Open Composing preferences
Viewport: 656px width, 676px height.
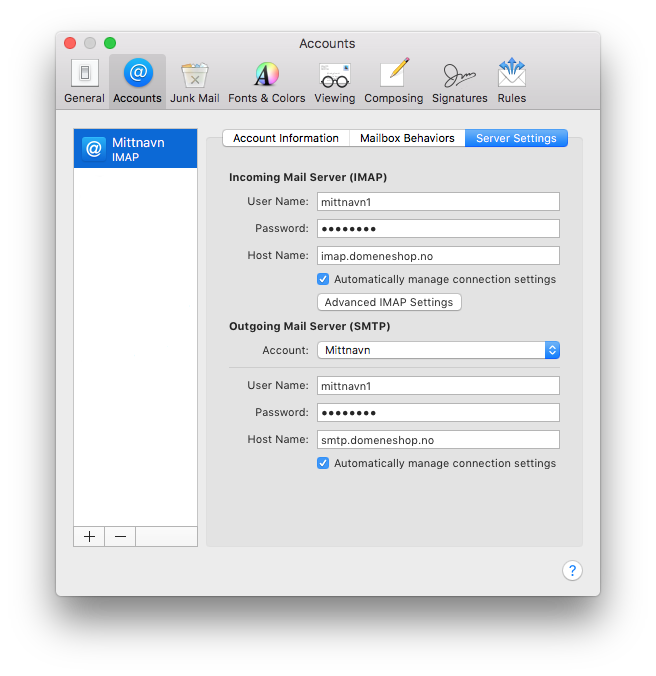pyautogui.click(x=393, y=81)
